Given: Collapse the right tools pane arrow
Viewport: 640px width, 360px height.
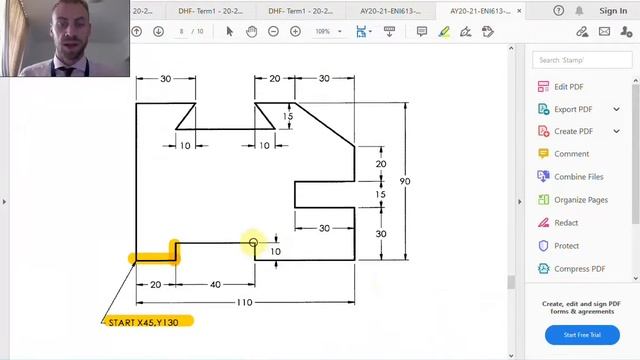Looking at the screenshot, I should tap(520, 202).
